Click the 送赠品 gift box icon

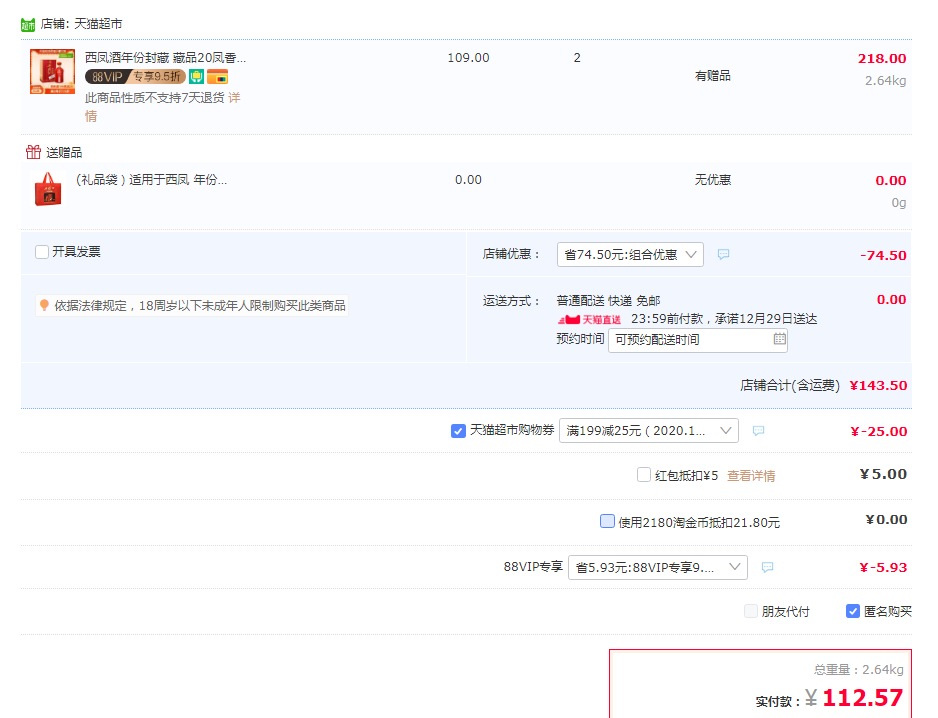34,152
